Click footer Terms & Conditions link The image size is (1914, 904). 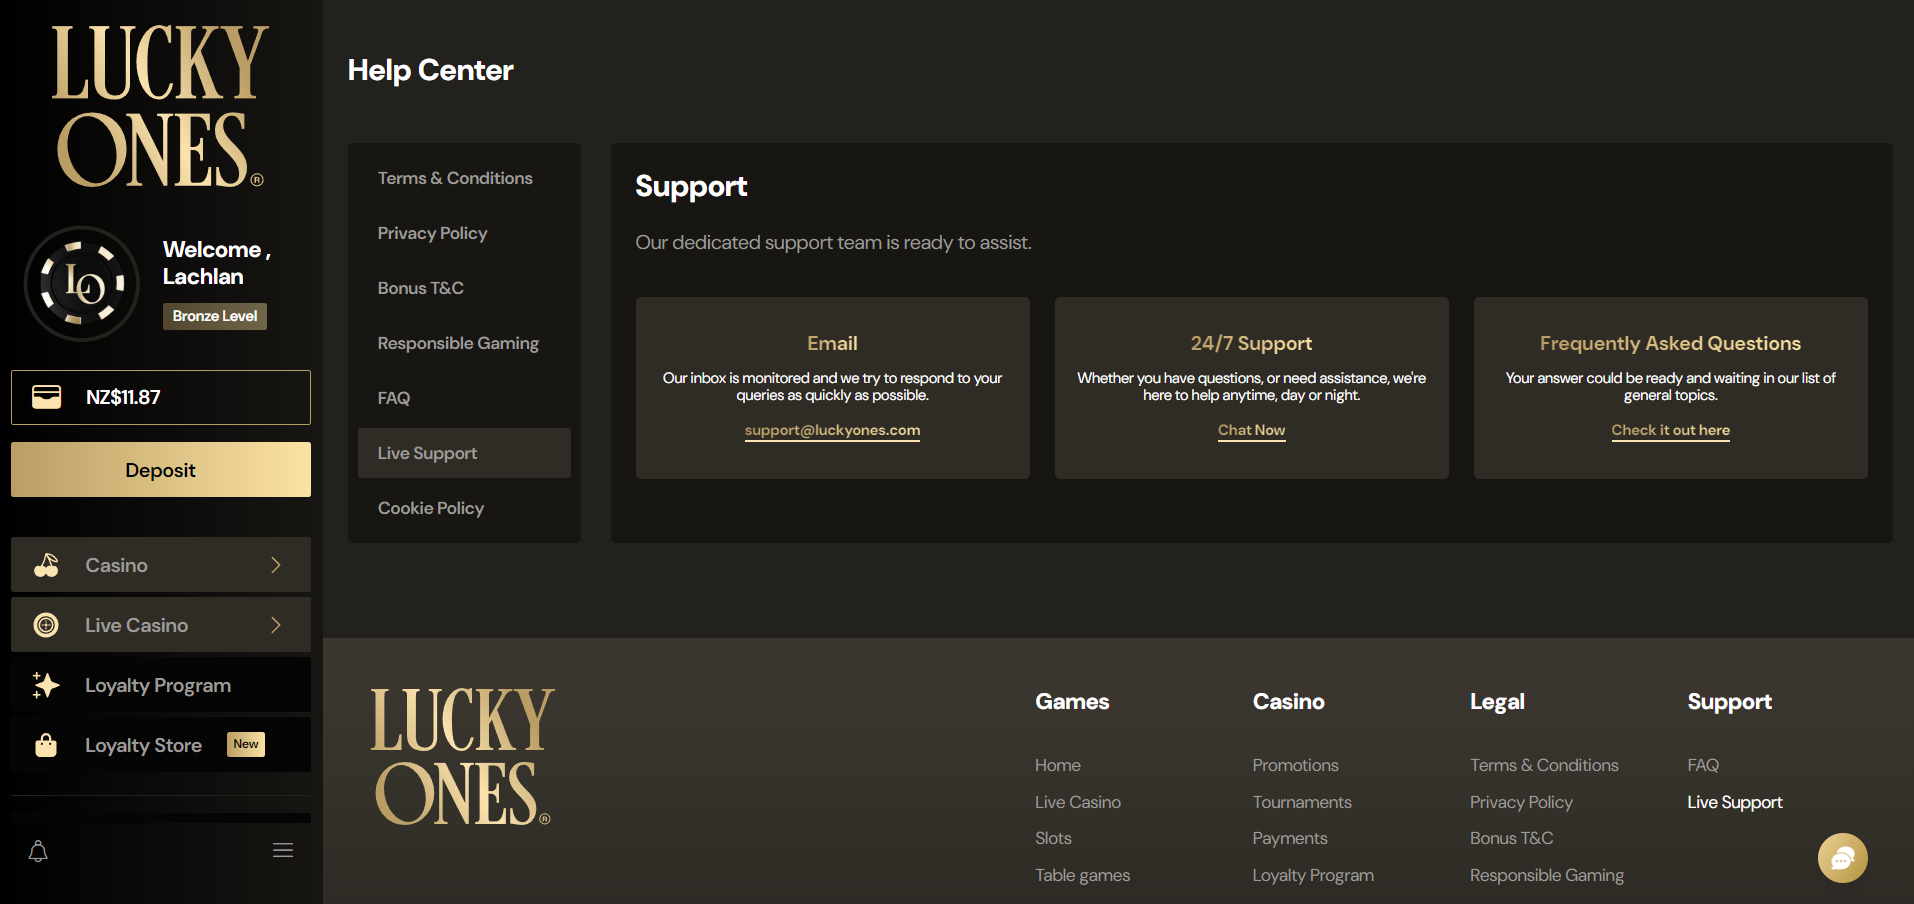point(1544,765)
